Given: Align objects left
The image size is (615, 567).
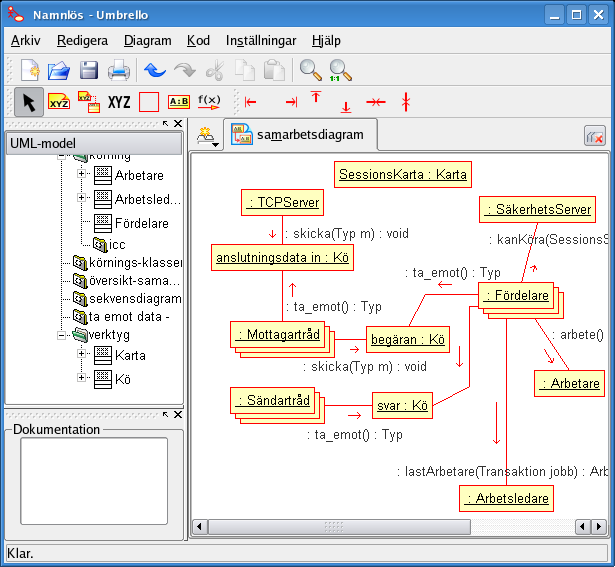Looking at the screenshot, I should (250, 102).
